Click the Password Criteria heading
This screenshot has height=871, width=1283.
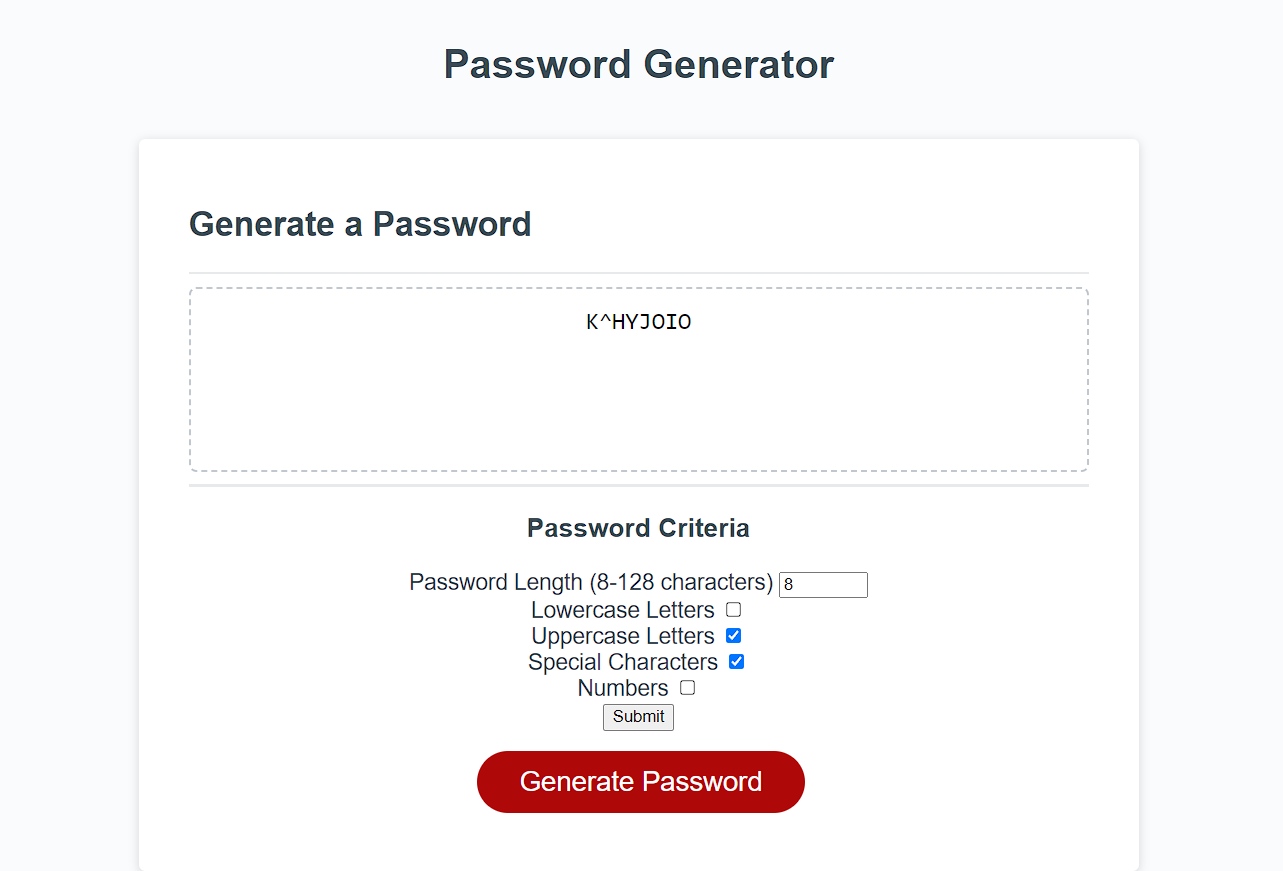638,527
